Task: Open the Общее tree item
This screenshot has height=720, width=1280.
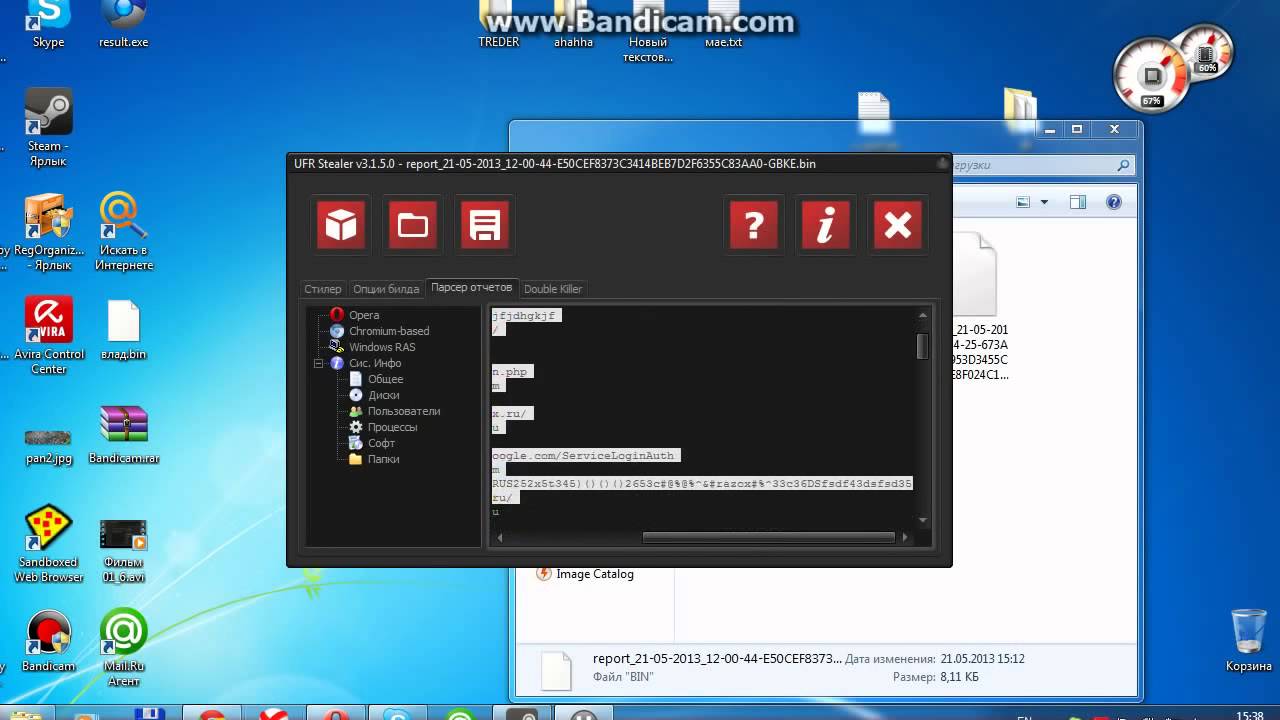Action: pos(385,379)
